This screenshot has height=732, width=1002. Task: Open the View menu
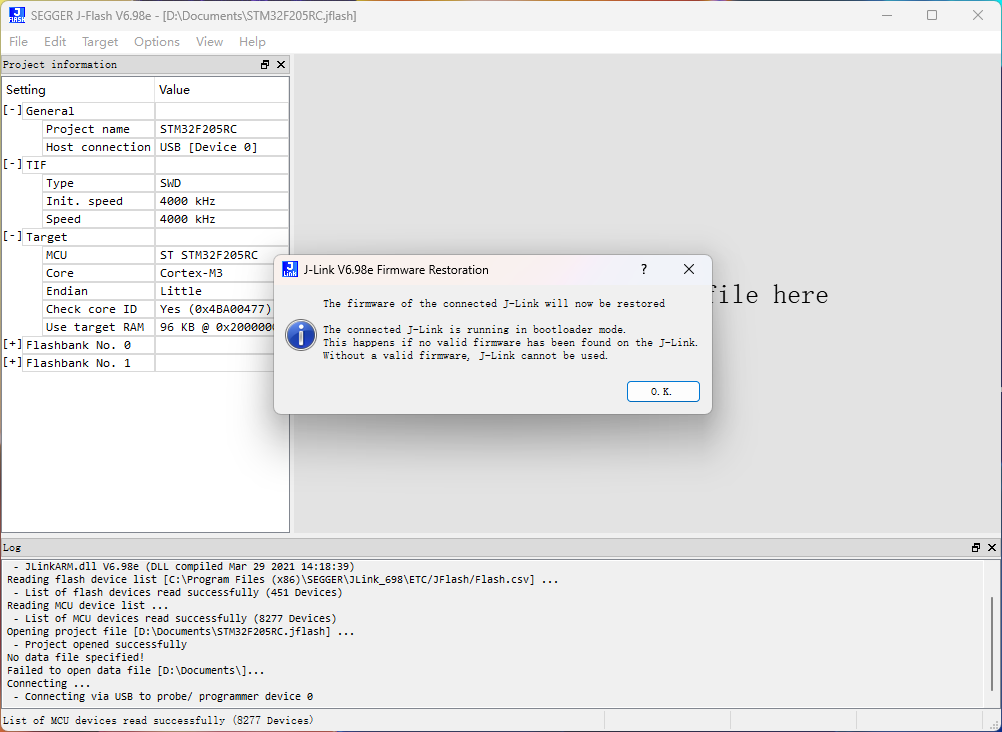click(209, 42)
